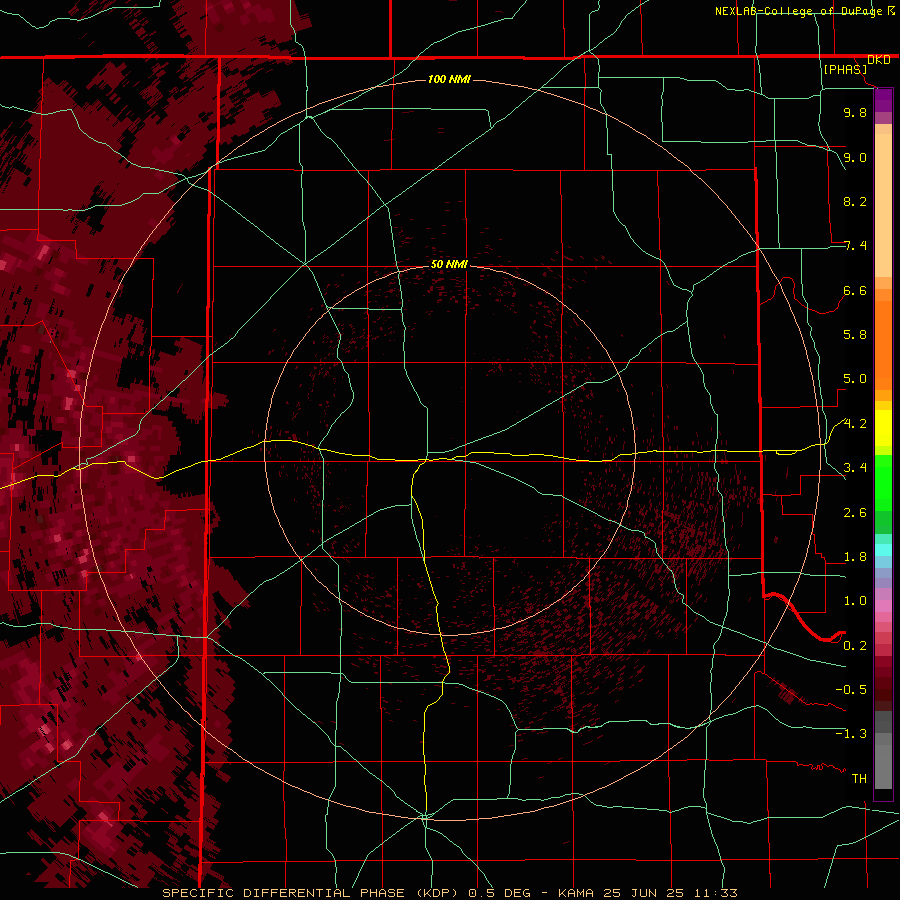Click the 3.4 scale value
The height and width of the screenshot is (900, 900).
[855, 468]
